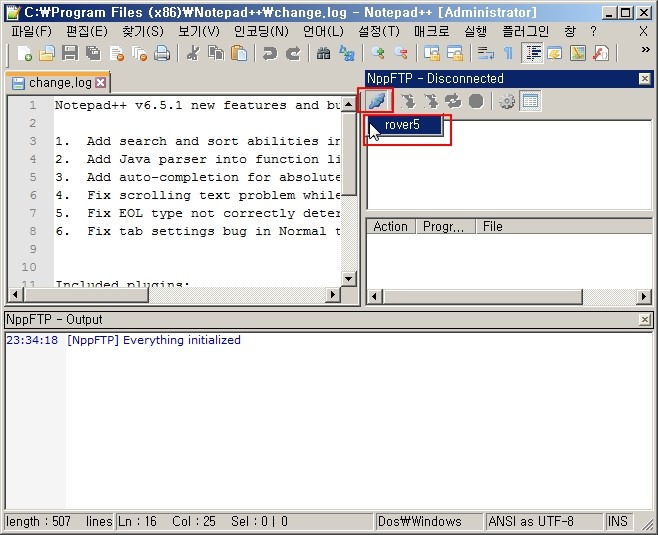
Task: Toggle synchronized horizontal scrolling icon
Action: (x=455, y=53)
